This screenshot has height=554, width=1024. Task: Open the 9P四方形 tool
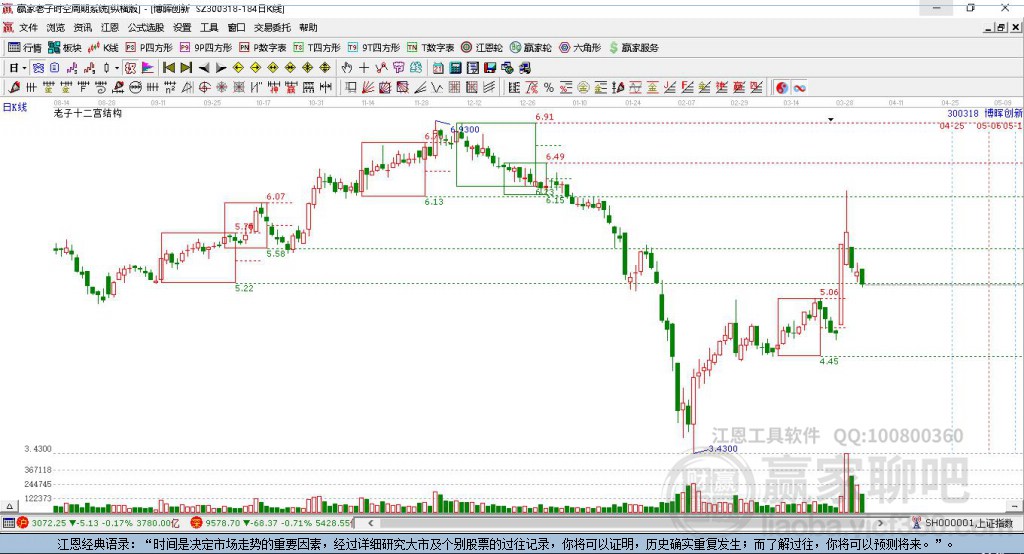[x=205, y=48]
